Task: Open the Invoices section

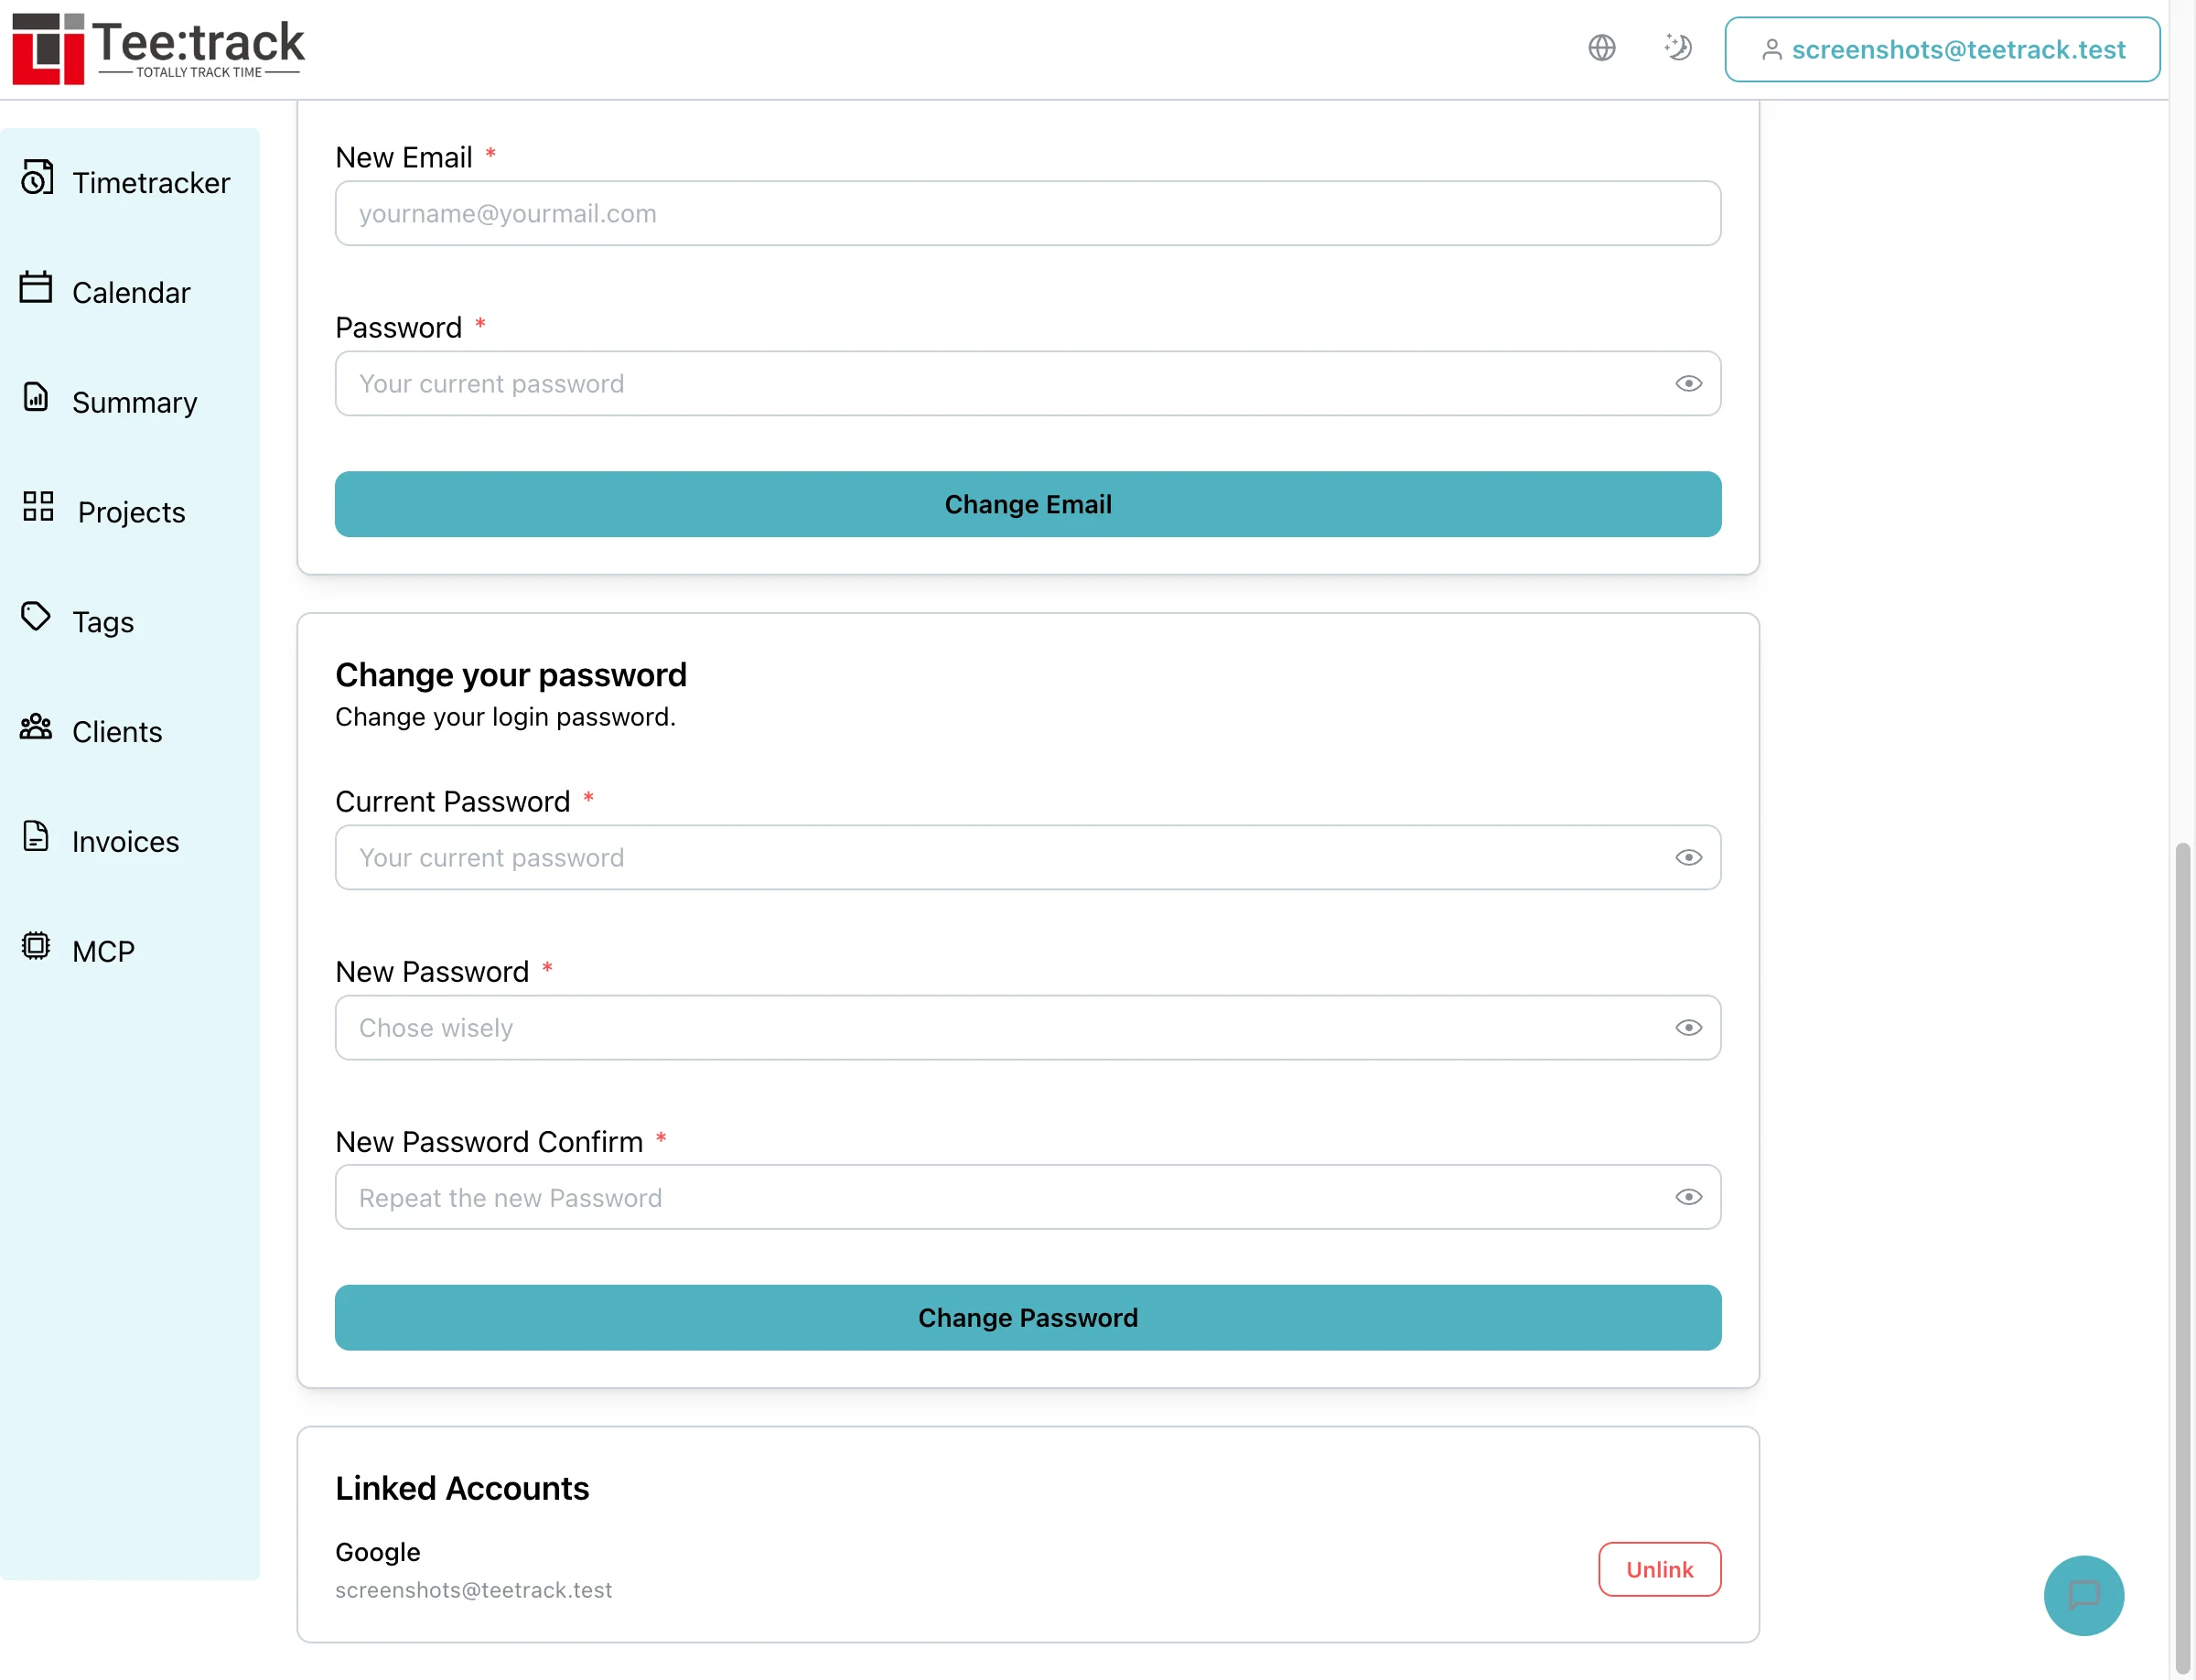Action: coord(124,841)
